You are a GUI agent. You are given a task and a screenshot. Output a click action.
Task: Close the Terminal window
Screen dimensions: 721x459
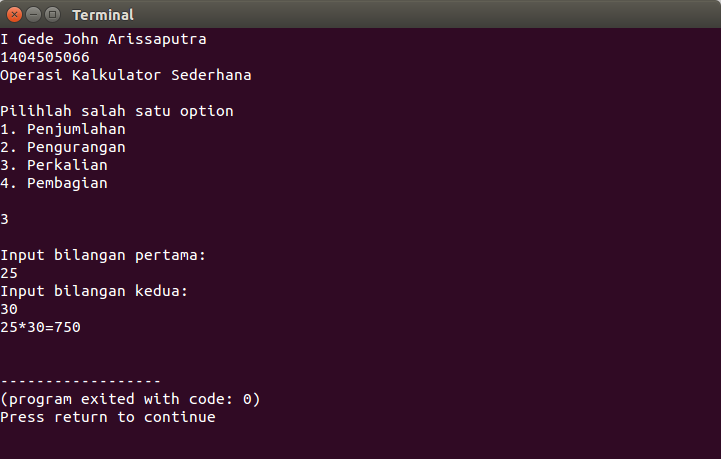point(15,15)
